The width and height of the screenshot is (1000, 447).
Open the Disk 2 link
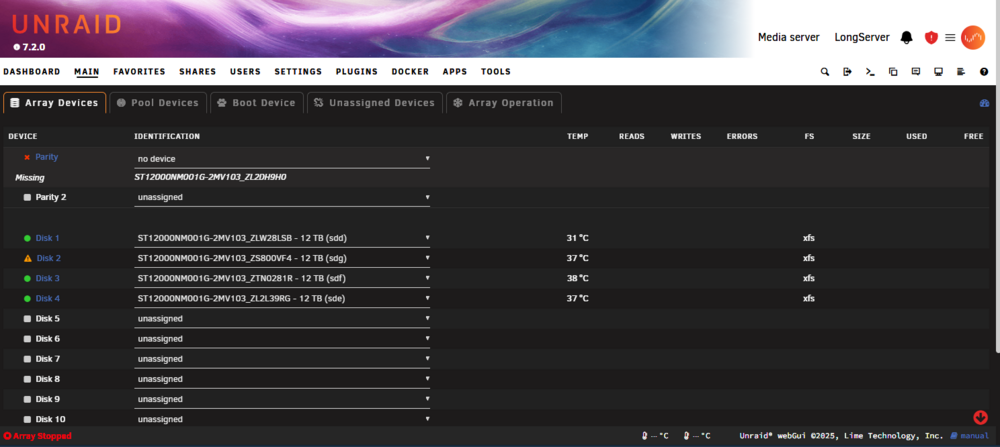point(48,258)
